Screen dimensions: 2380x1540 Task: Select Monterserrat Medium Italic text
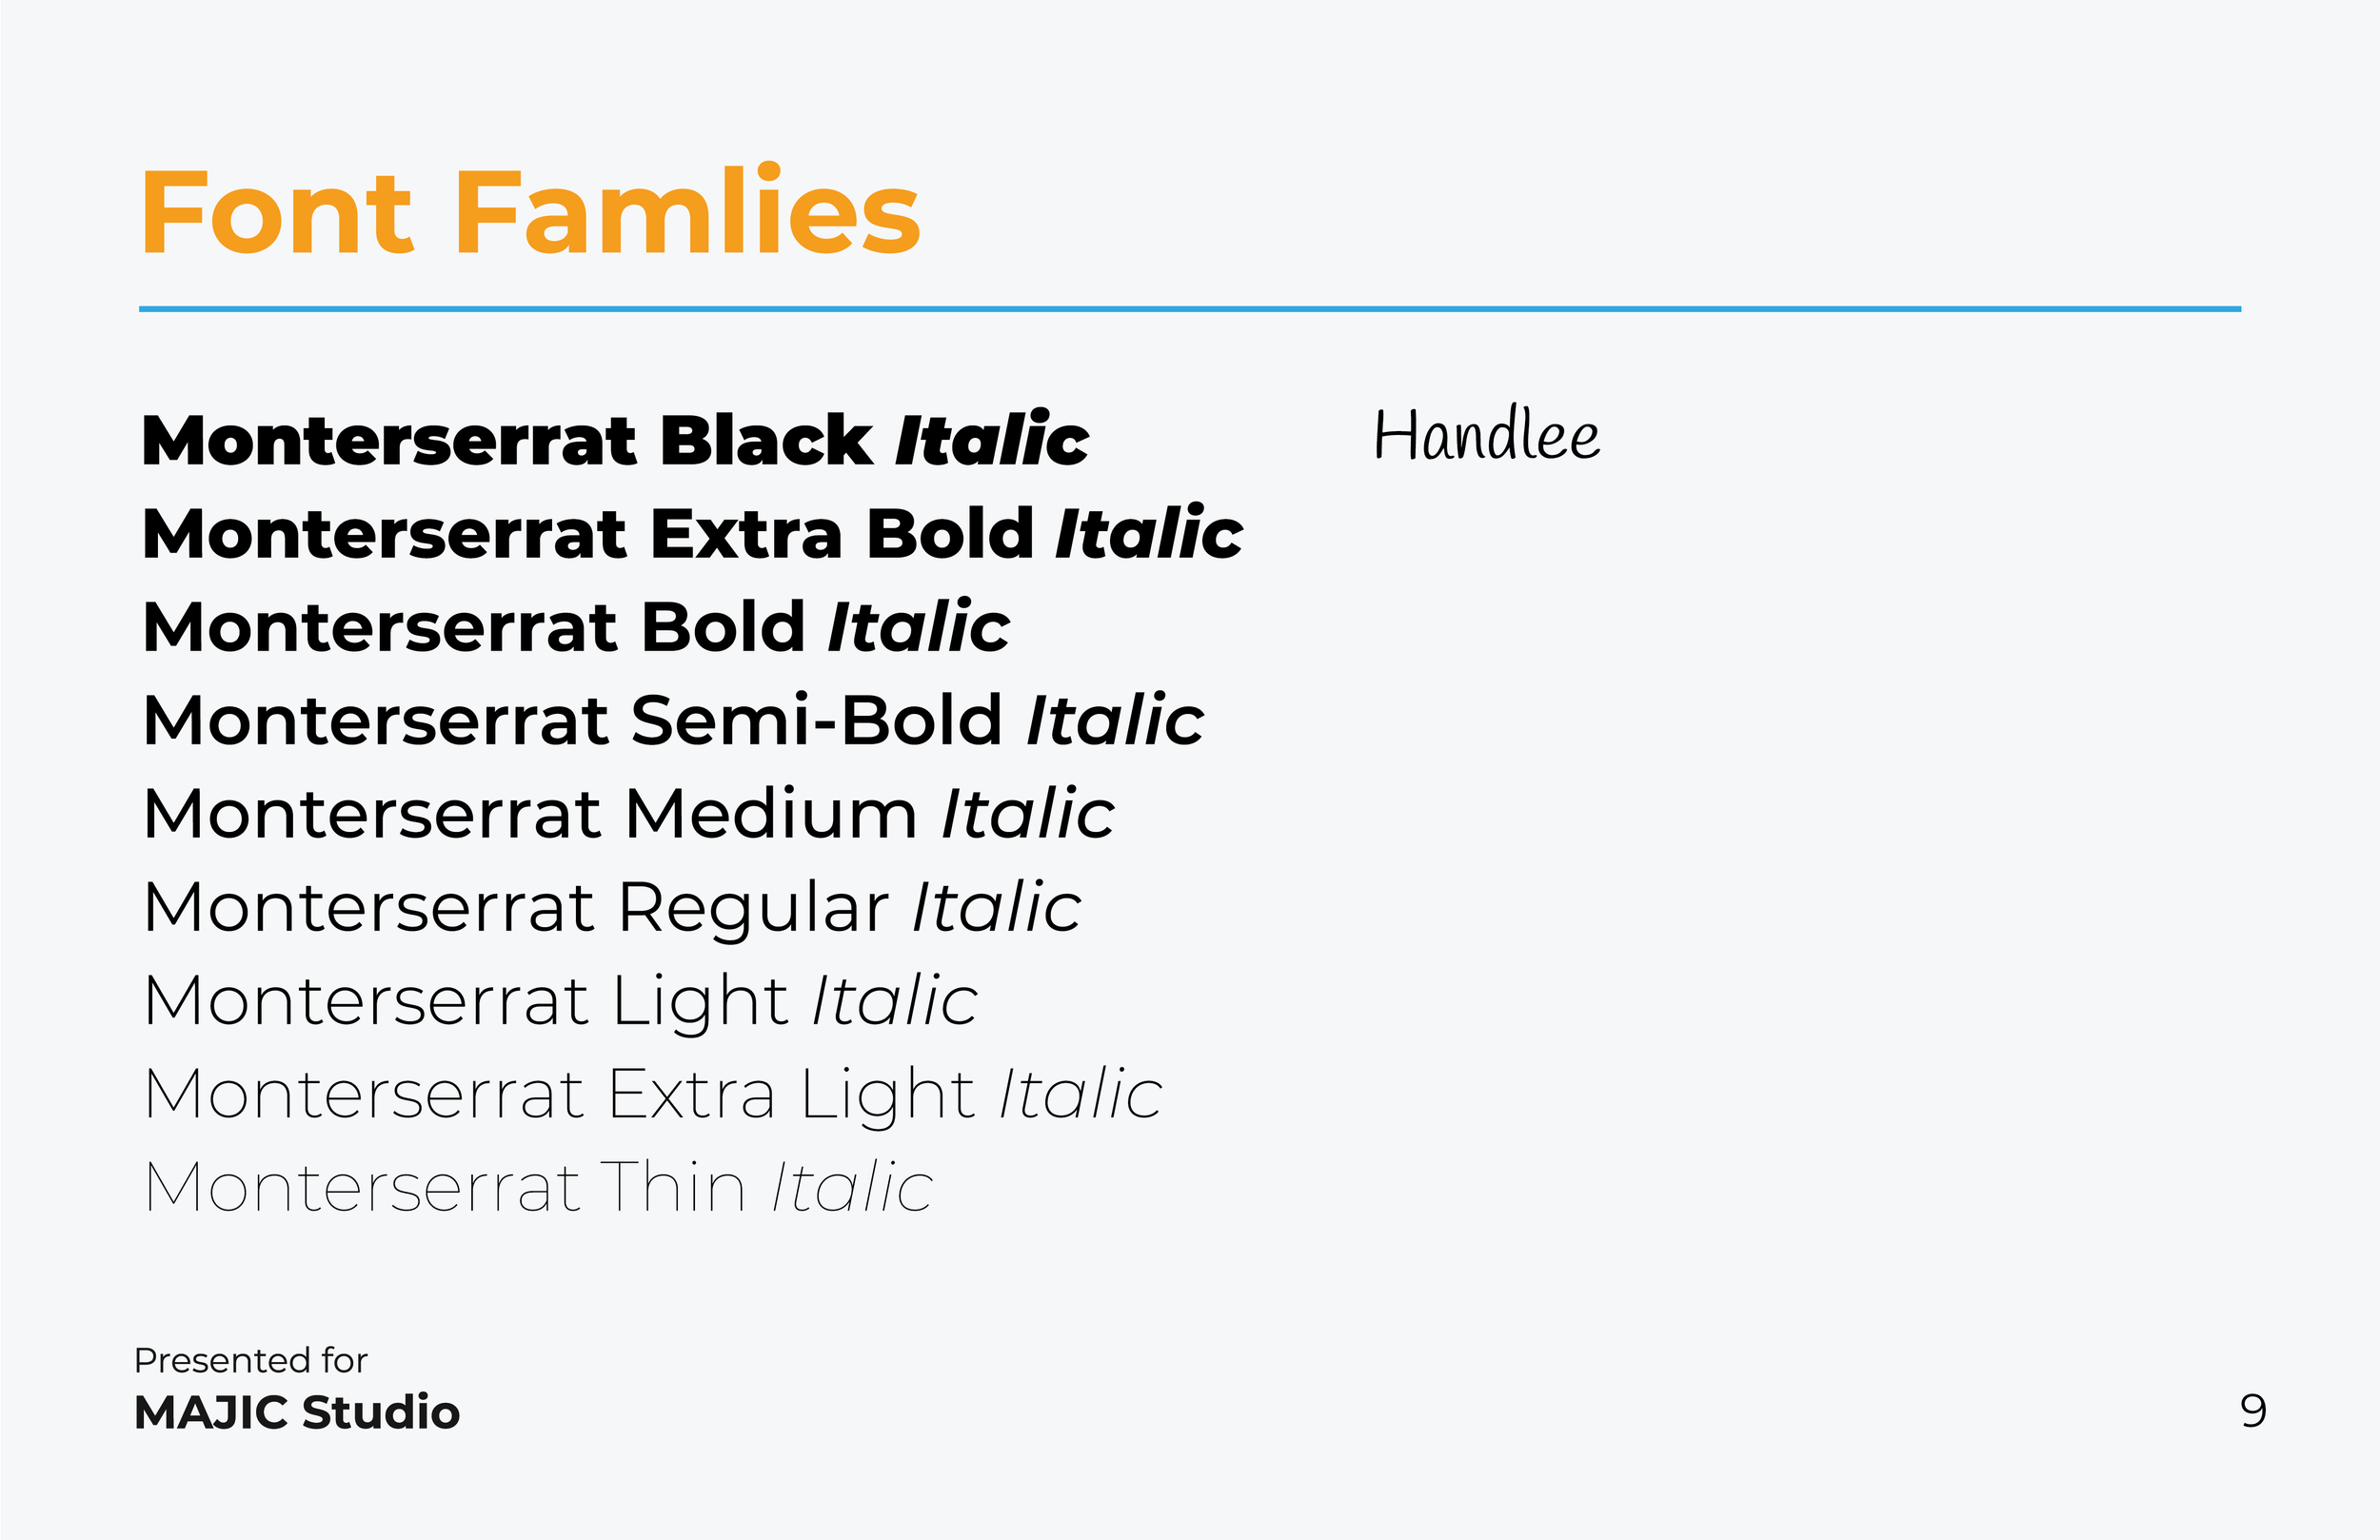pos(629,813)
